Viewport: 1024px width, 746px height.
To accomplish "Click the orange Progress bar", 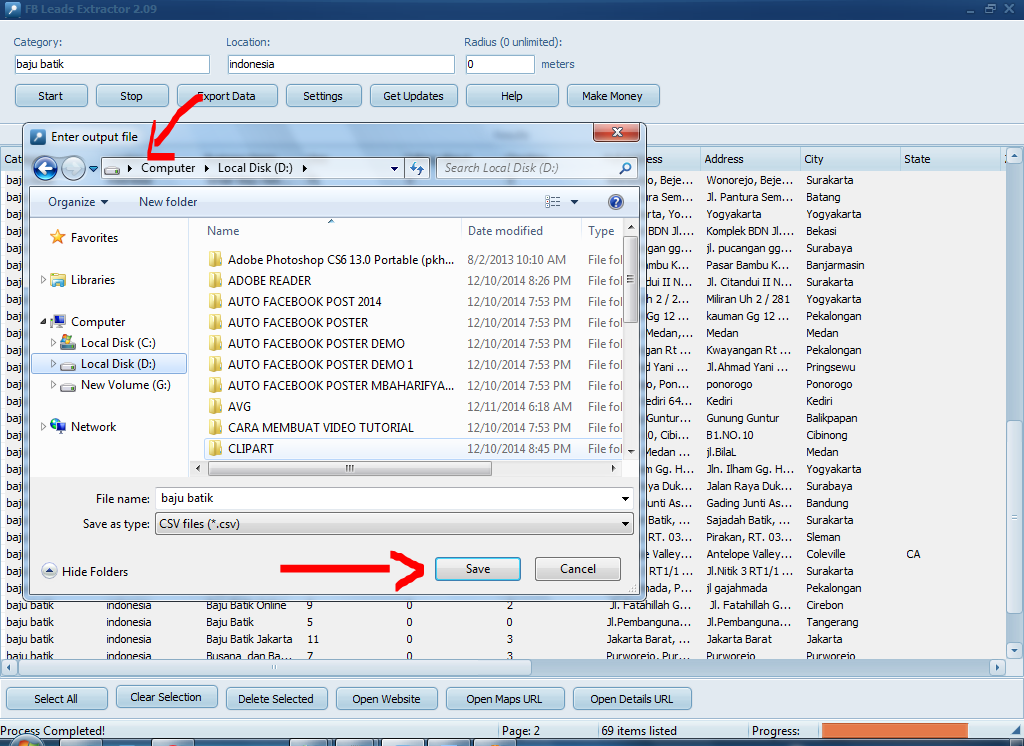I will tap(895, 731).
